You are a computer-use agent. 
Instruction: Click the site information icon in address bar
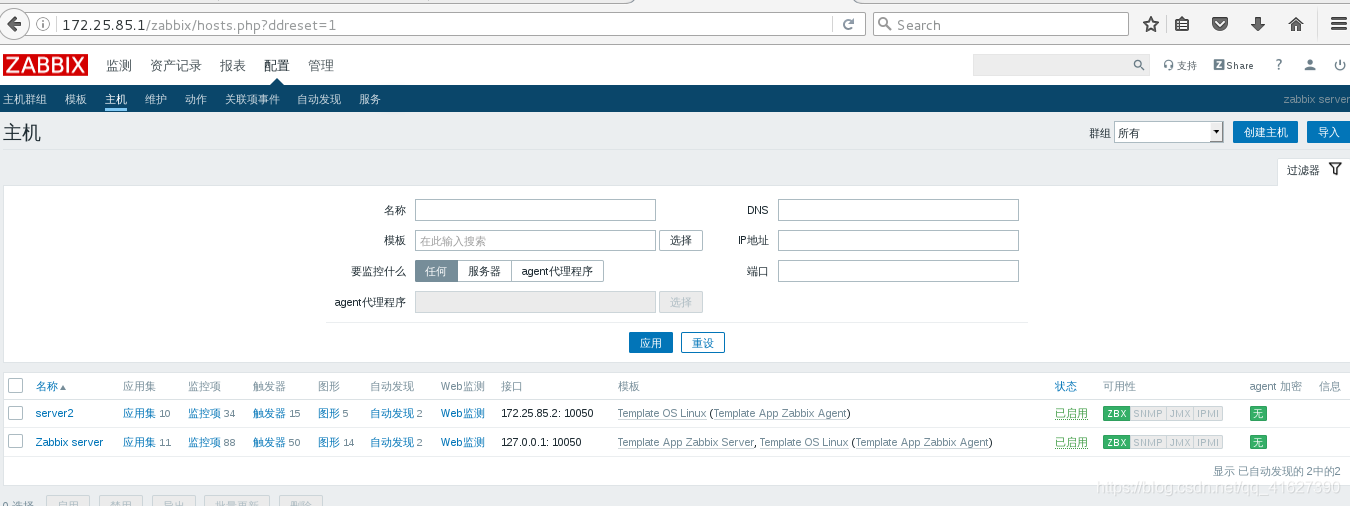click(x=43, y=24)
